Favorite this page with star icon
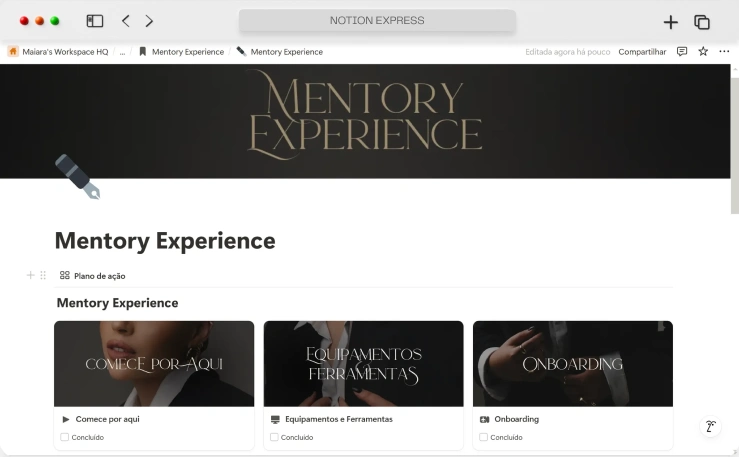739x457 pixels. click(x=703, y=52)
